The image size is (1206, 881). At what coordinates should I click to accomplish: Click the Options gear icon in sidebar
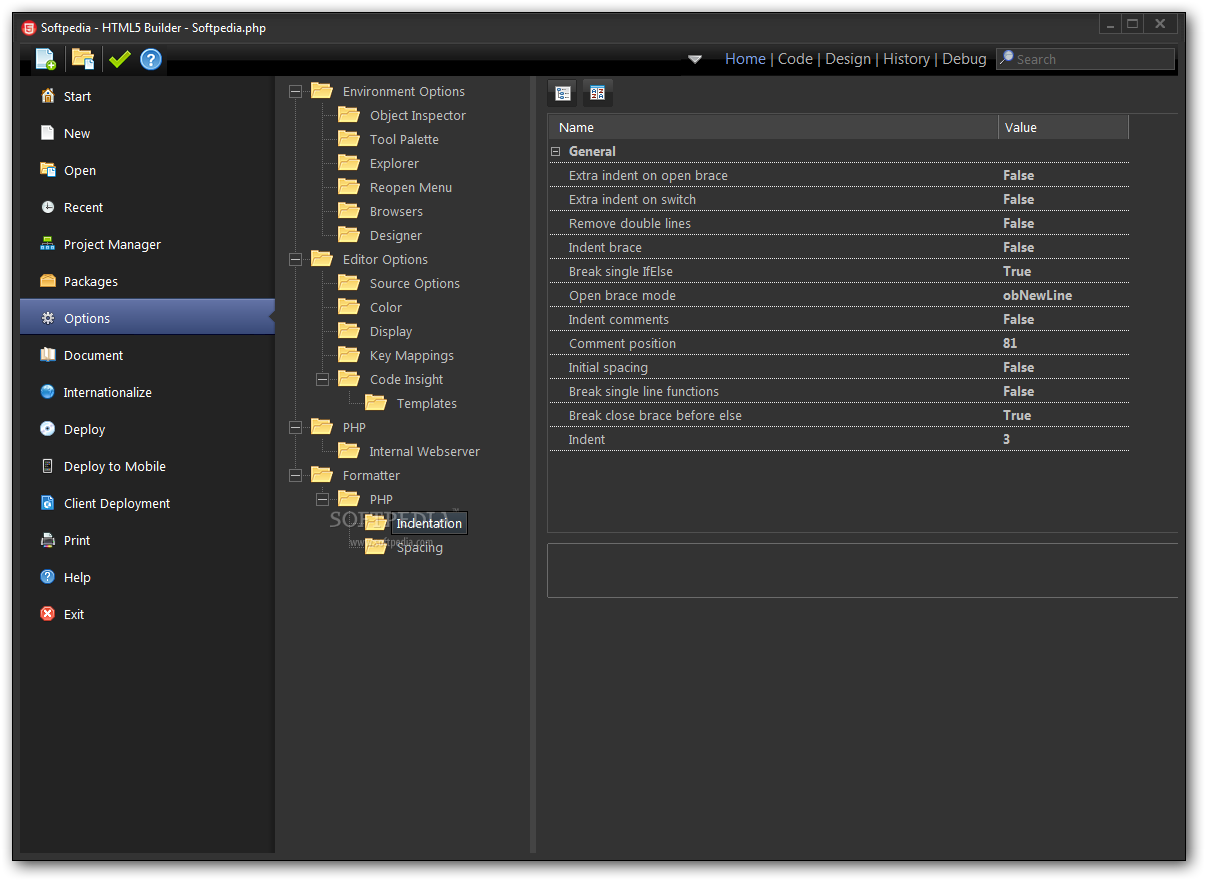(47, 318)
